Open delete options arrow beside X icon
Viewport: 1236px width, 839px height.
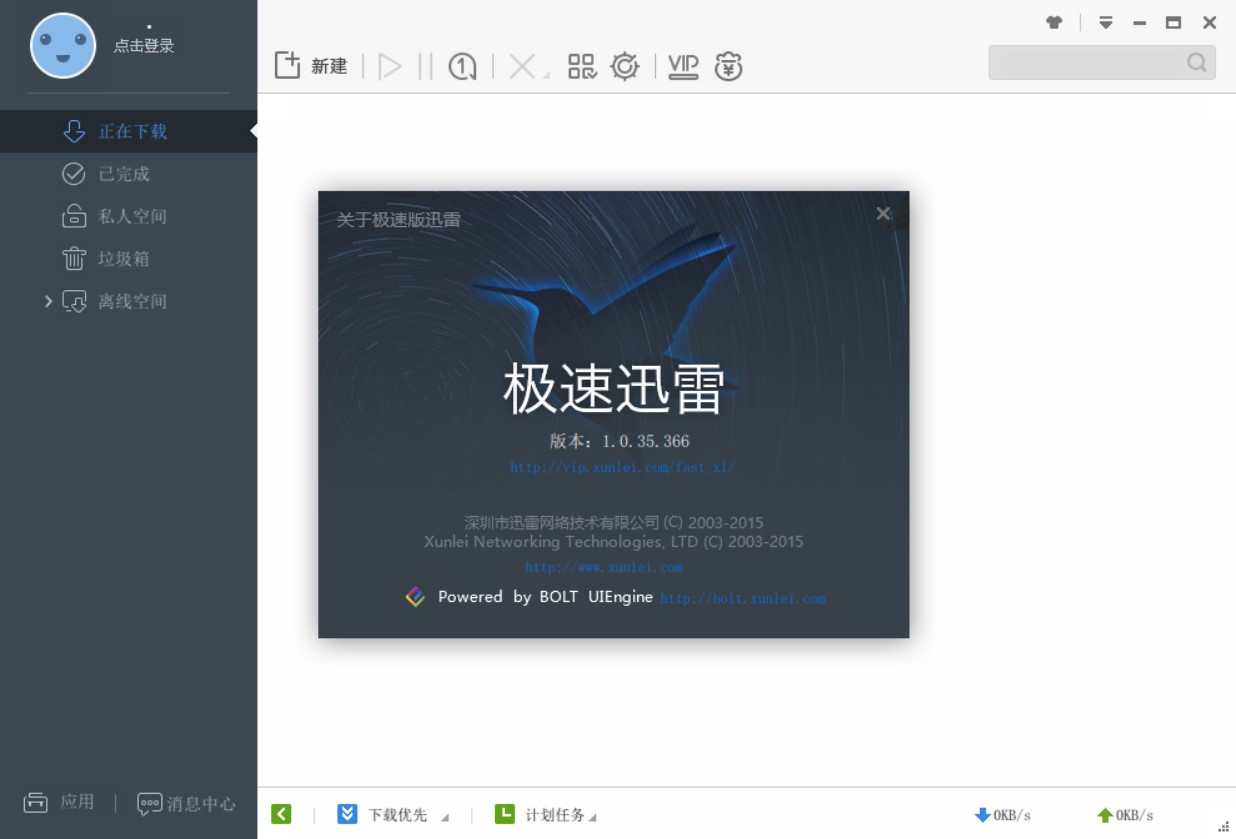546,75
